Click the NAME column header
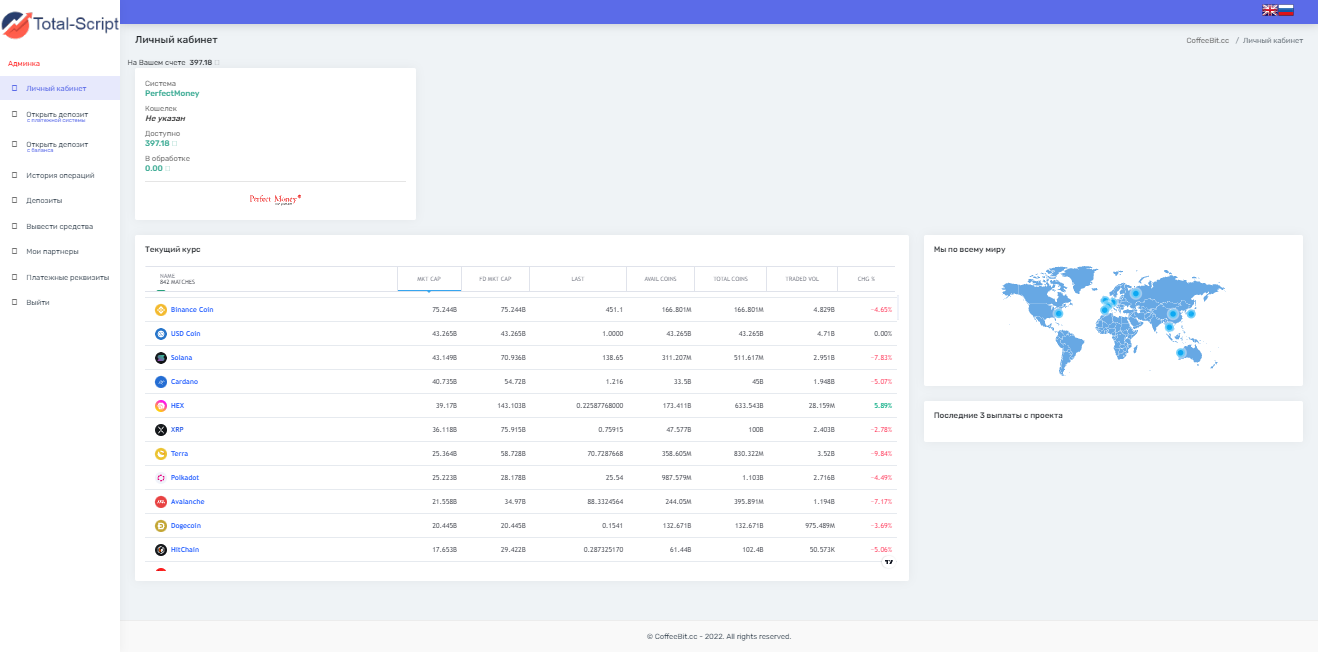Viewport: 1318px width, 652px height. (271, 279)
